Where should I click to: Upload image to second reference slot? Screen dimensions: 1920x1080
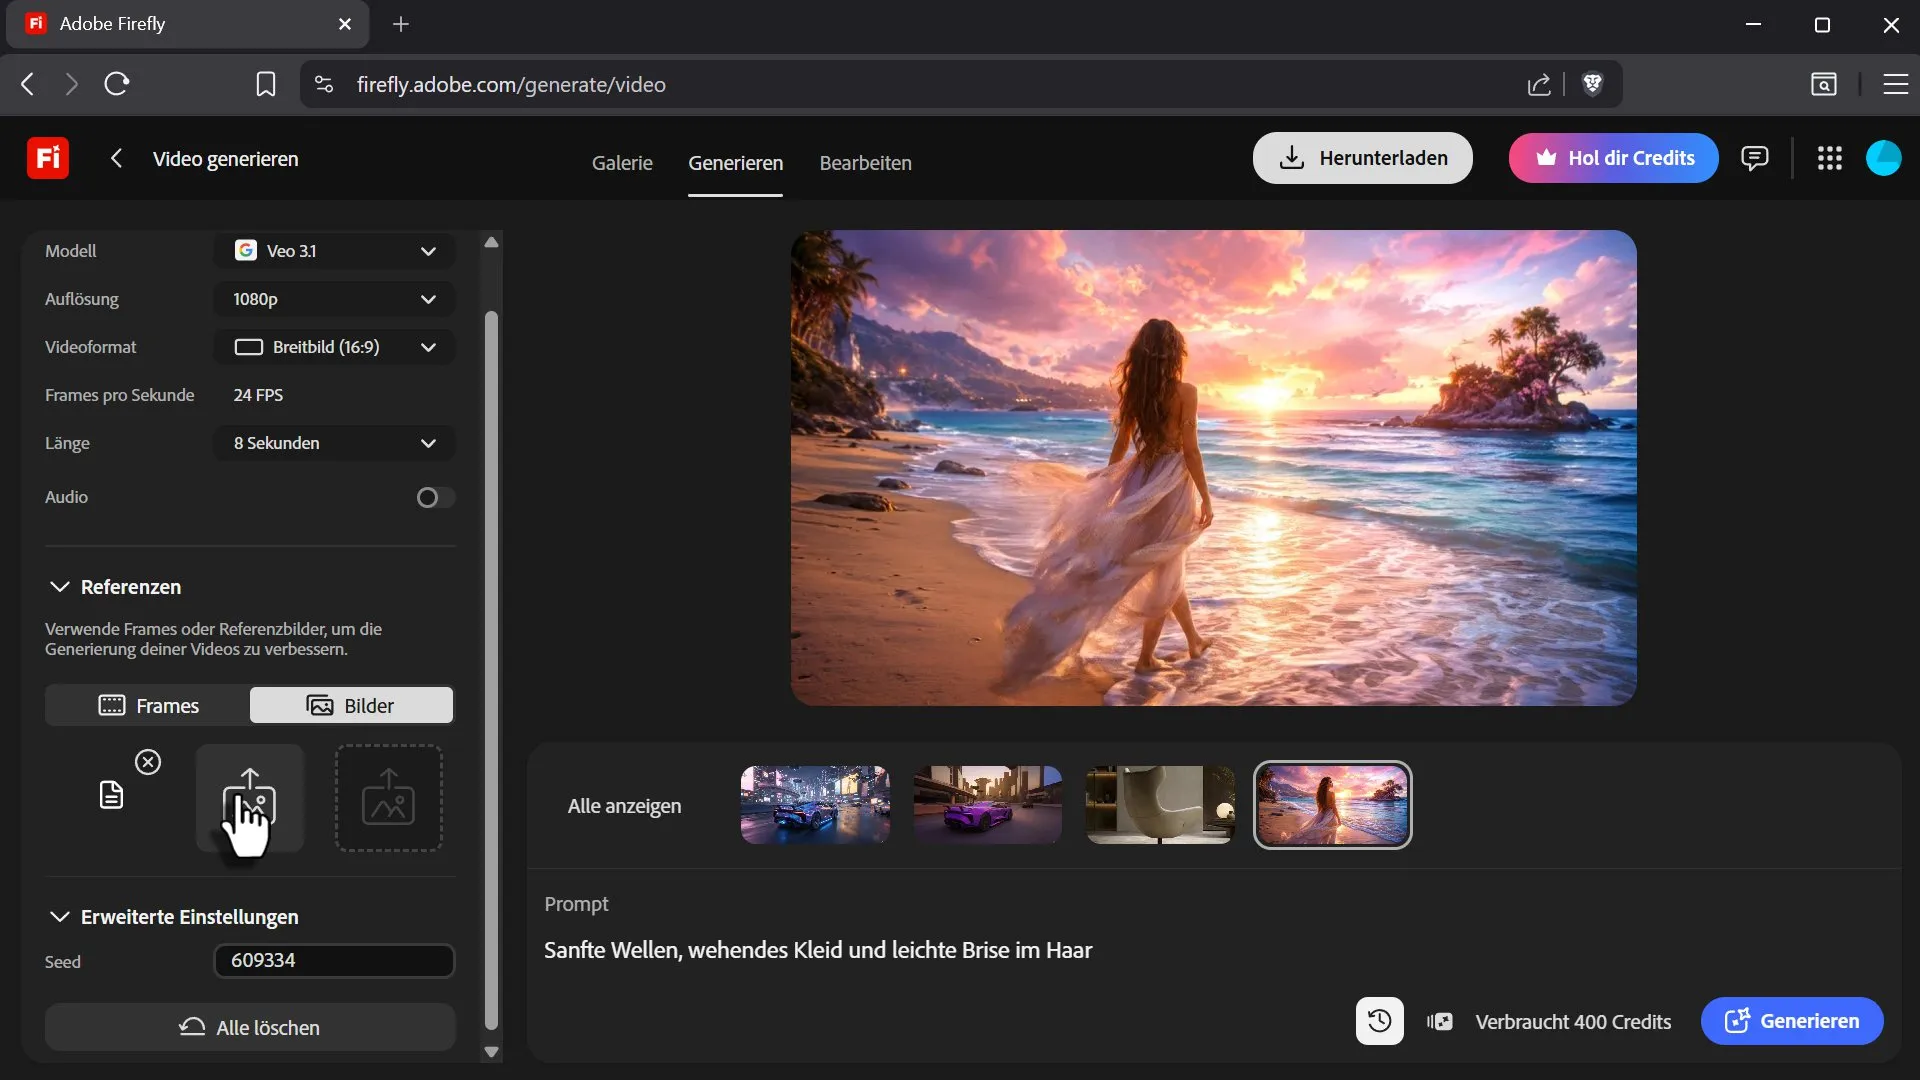pyautogui.click(x=250, y=797)
